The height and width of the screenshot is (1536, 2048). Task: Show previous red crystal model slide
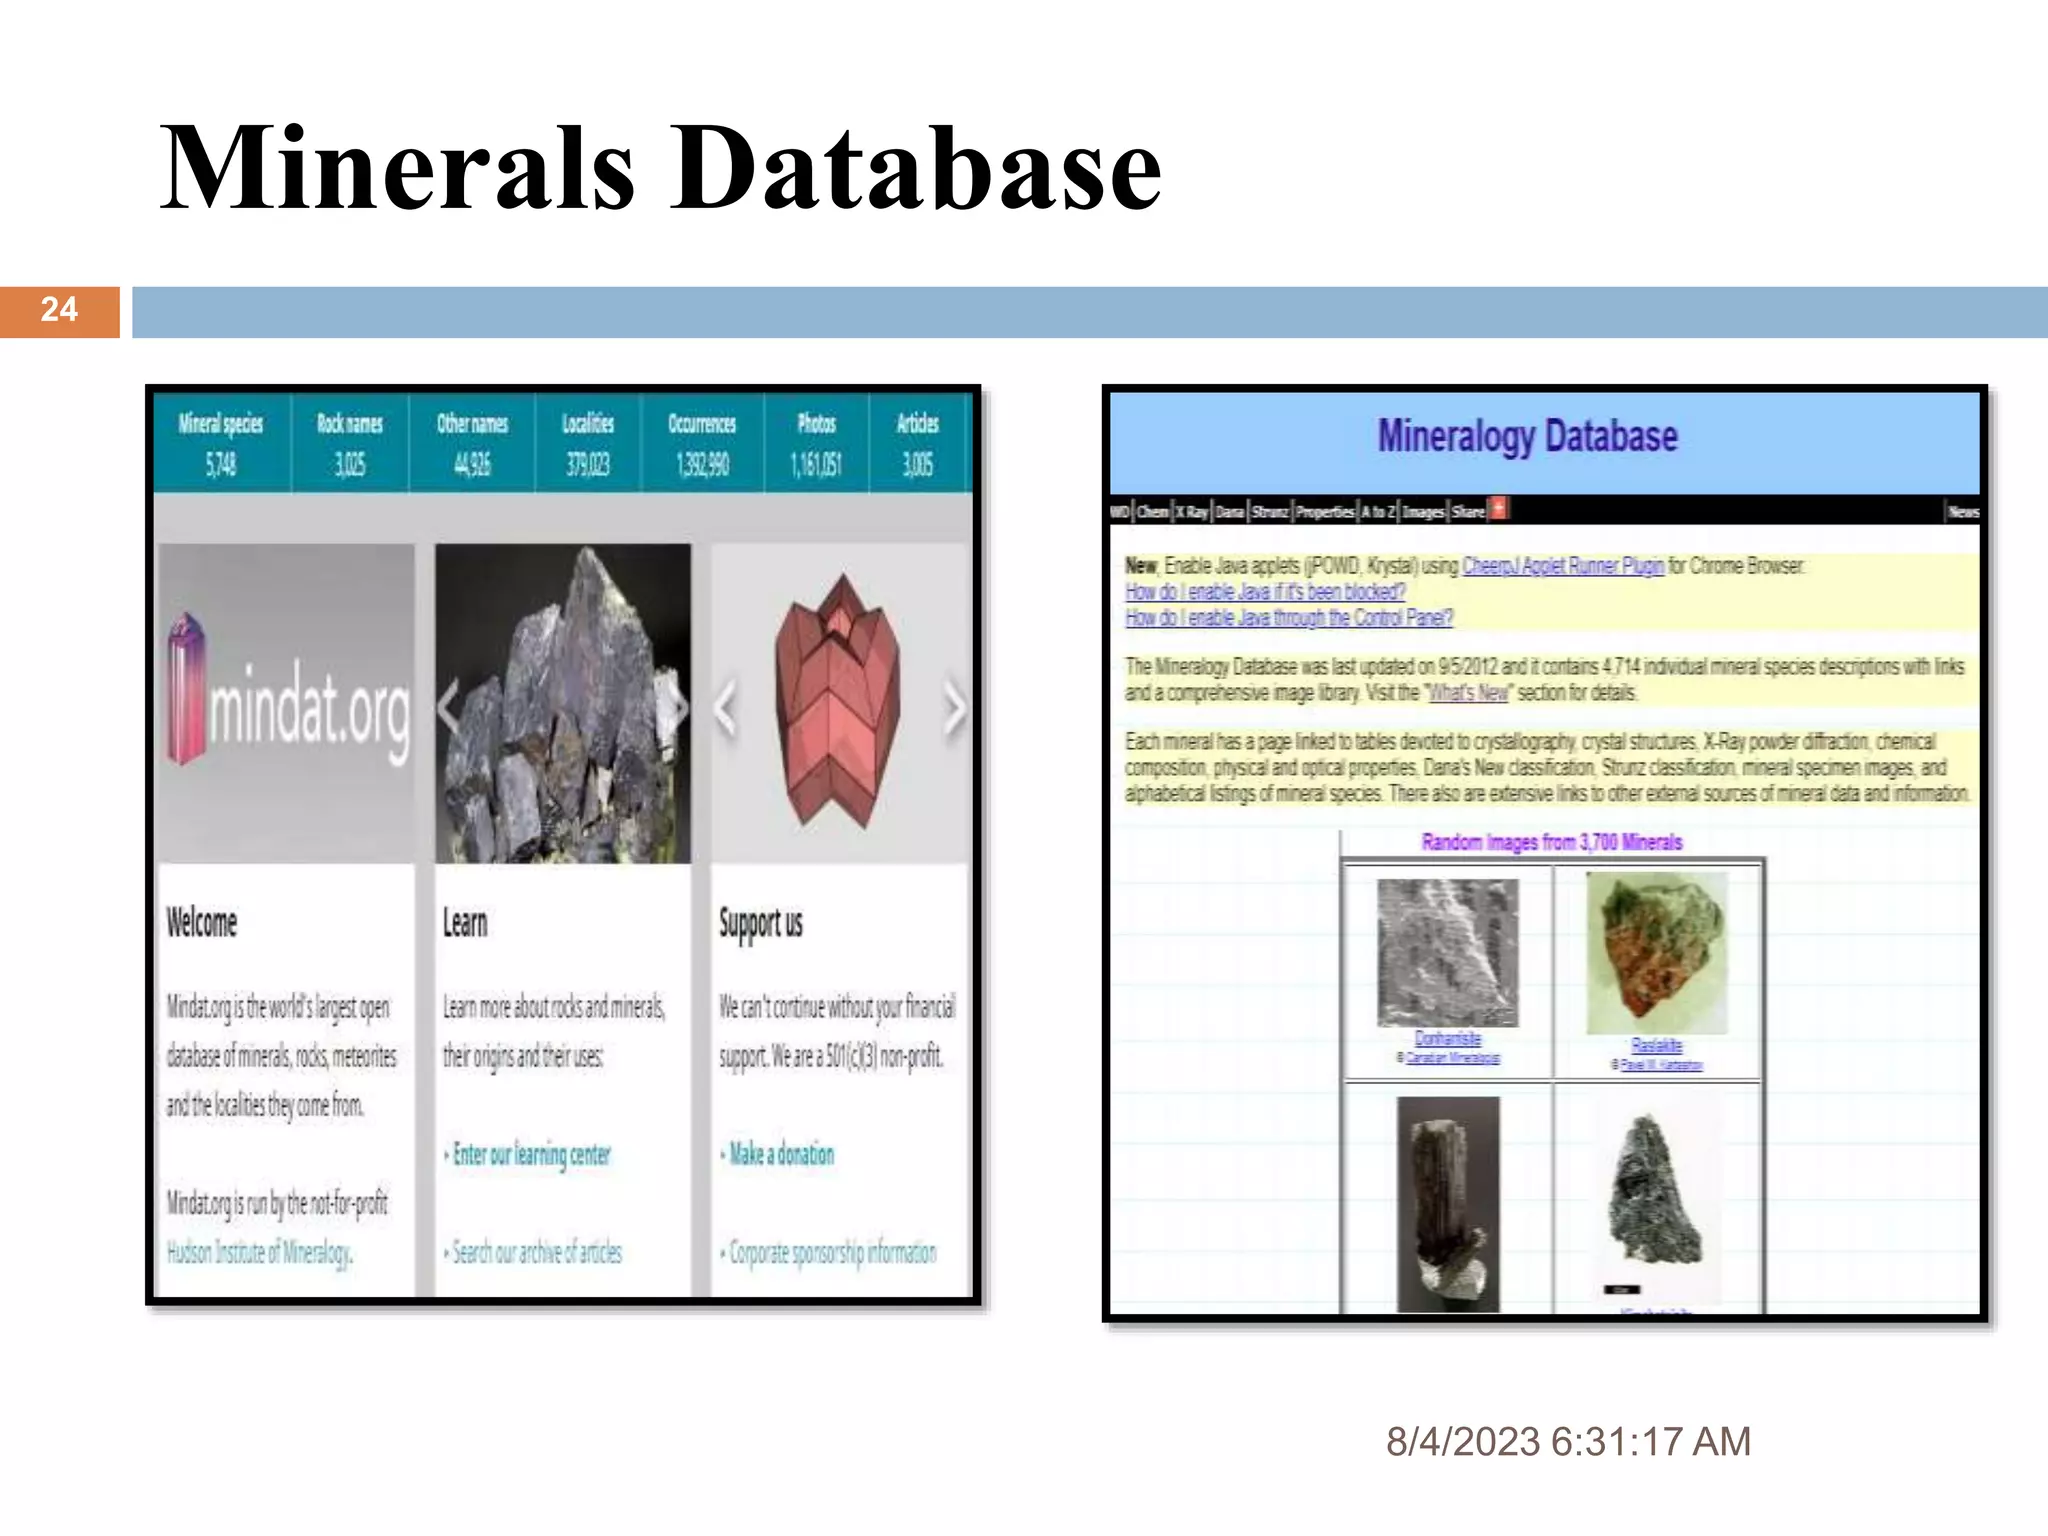(x=727, y=708)
